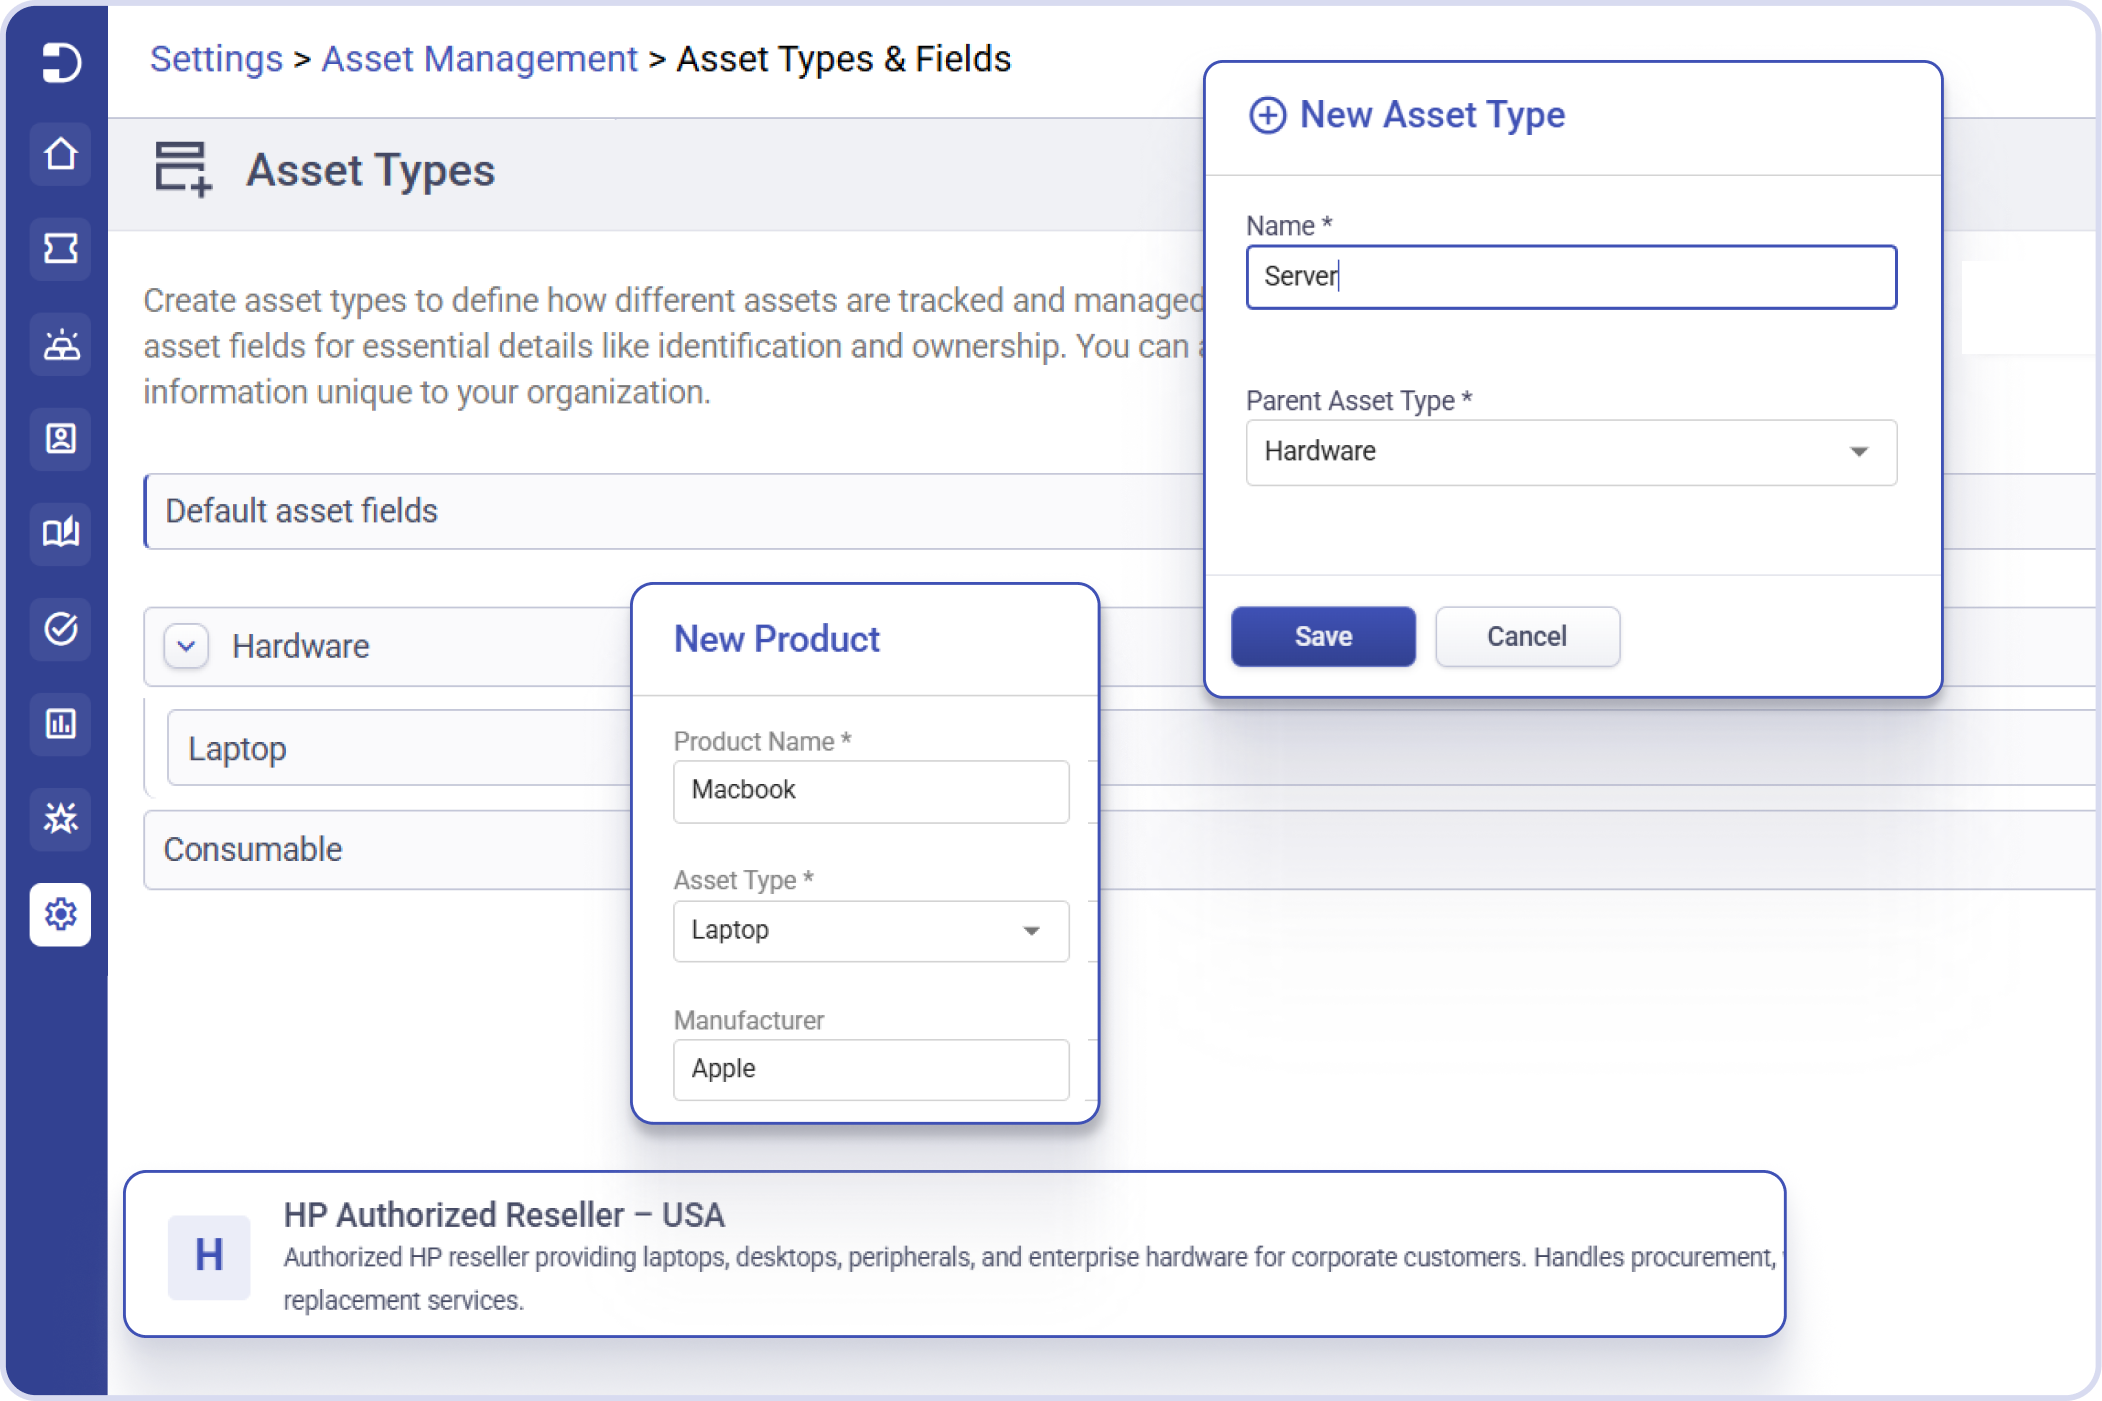The width and height of the screenshot is (2102, 1401).
Task: Click the Manufacturer field with Apple
Action: pos(871,1069)
